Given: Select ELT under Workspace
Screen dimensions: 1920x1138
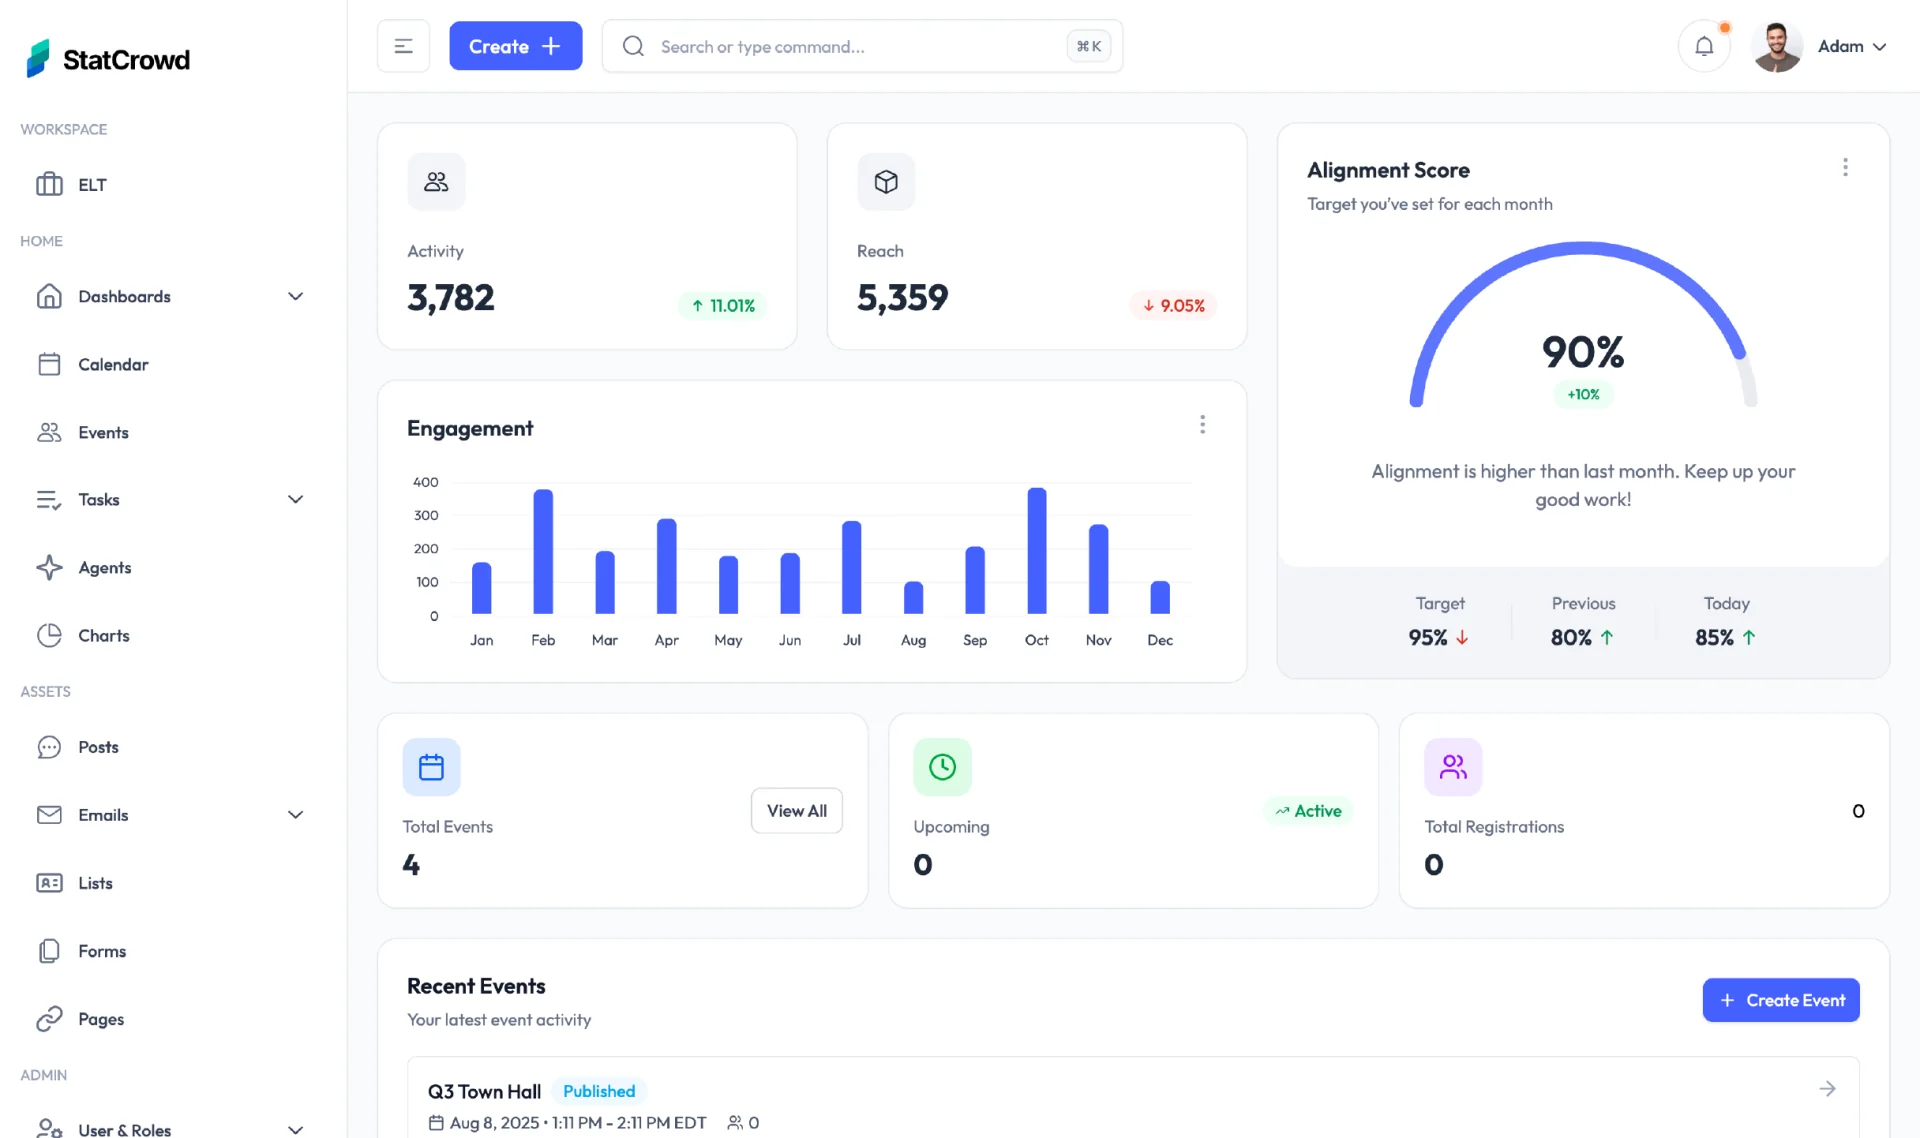Looking at the screenshot, I should tap(93, 184).
